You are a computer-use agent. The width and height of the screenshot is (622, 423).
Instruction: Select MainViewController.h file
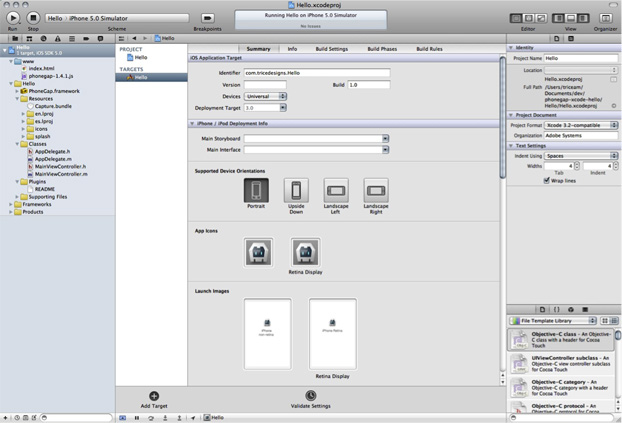[x=60, y=167]
